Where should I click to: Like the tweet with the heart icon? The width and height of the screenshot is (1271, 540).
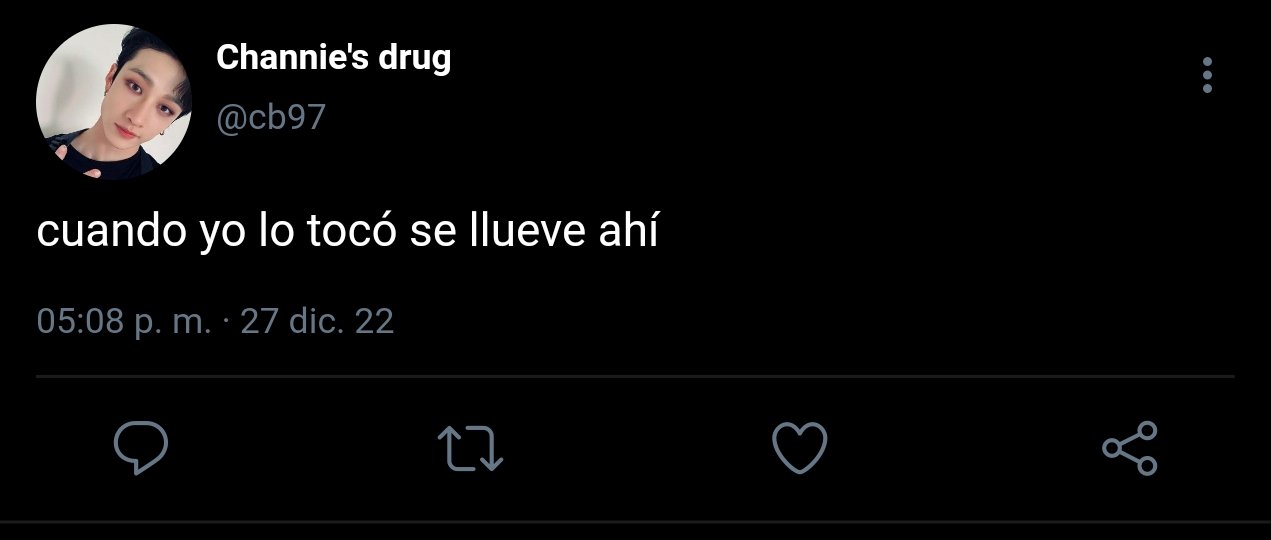click(800, 447)
